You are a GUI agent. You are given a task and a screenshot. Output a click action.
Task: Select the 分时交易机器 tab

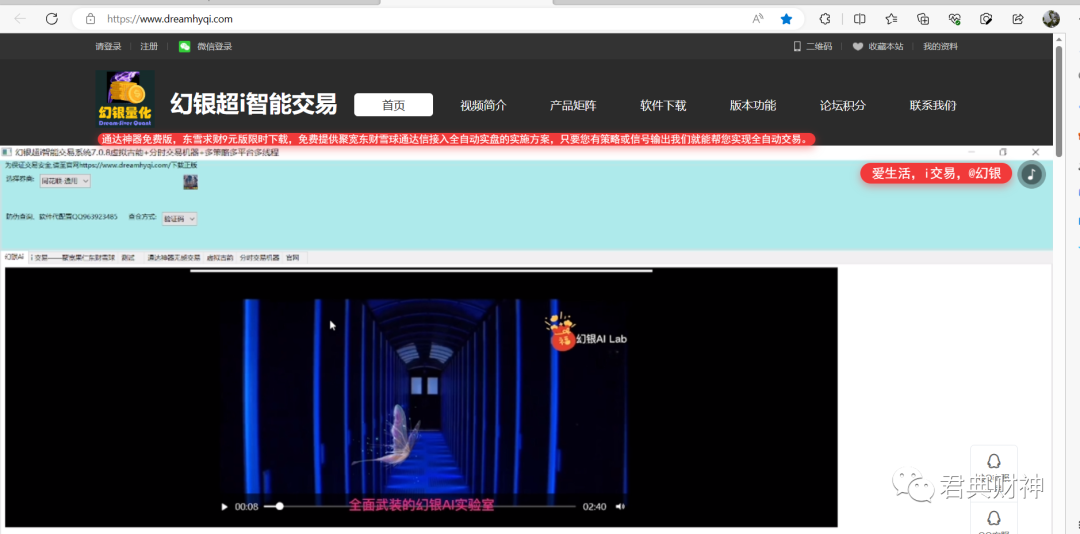[260, 257]
